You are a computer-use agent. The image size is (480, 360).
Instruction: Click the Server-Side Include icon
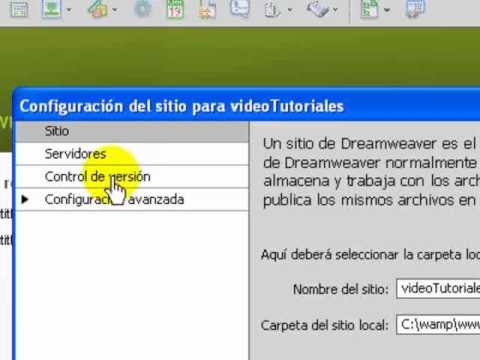point(207,9)
